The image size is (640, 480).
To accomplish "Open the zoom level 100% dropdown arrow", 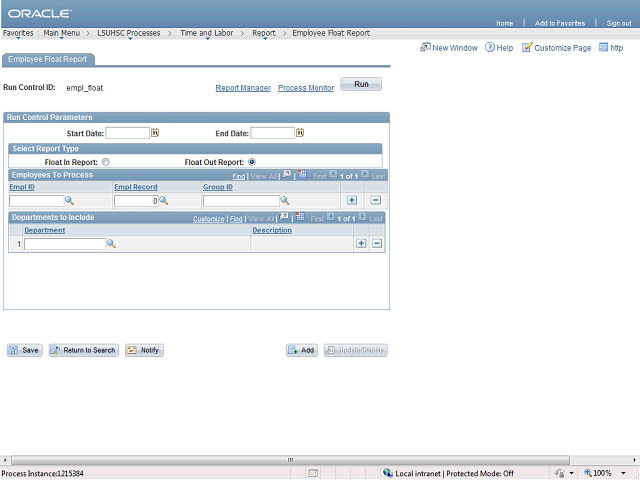I will pyautogui.click(x=623, y=473).
